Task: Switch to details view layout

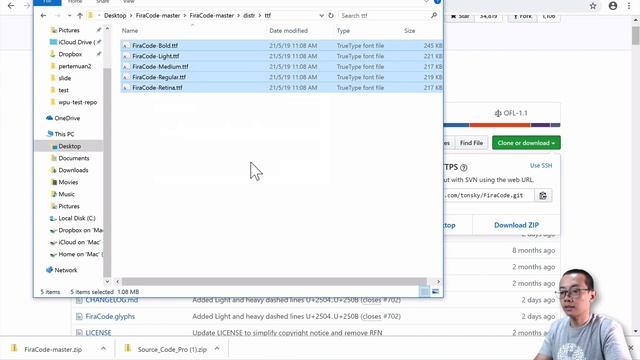Action: (x=424, y=291)
